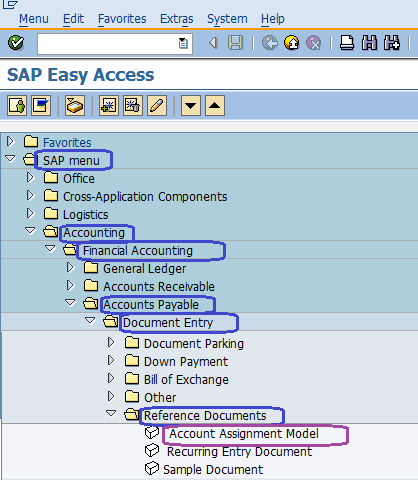Image resolution: width=418 pixels, height=480 pixels.
Task: Collapse the Document Entry node arrow
Action: click(x=90, y=321)
